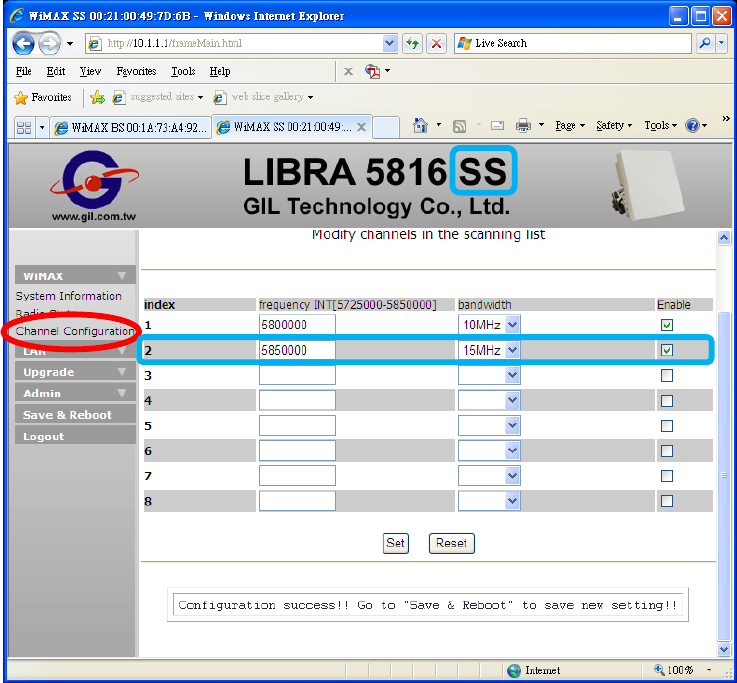Click the Print icon
Viewport: 737px width, 683px height.
523,126
